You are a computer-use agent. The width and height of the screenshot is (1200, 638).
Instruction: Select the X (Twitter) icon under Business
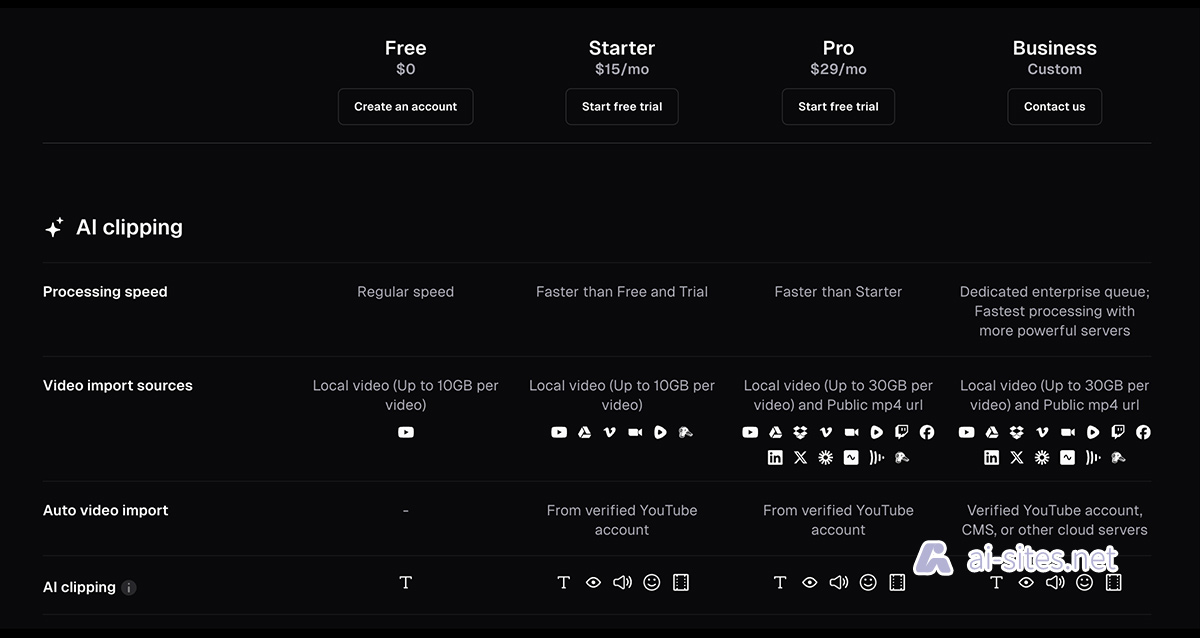[x=1017, y=458]
